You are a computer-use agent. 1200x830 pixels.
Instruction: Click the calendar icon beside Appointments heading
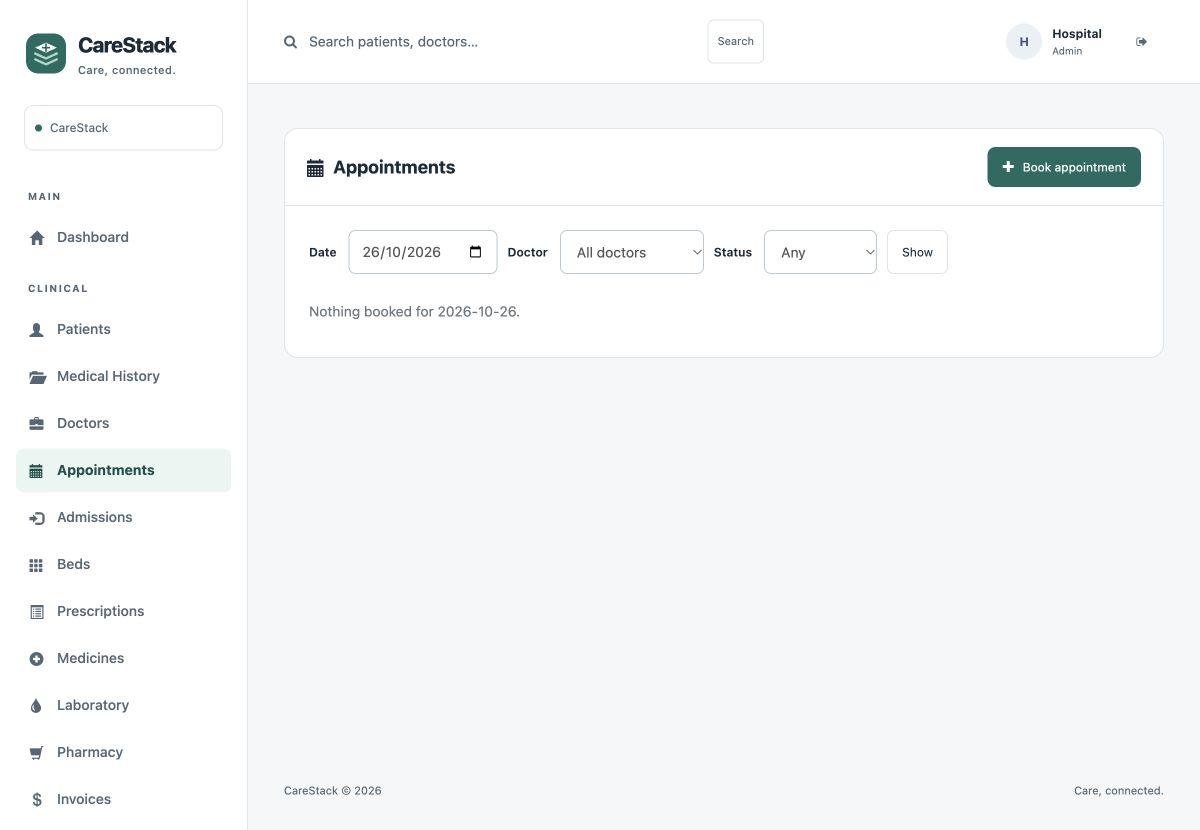(x=315, y=168)
